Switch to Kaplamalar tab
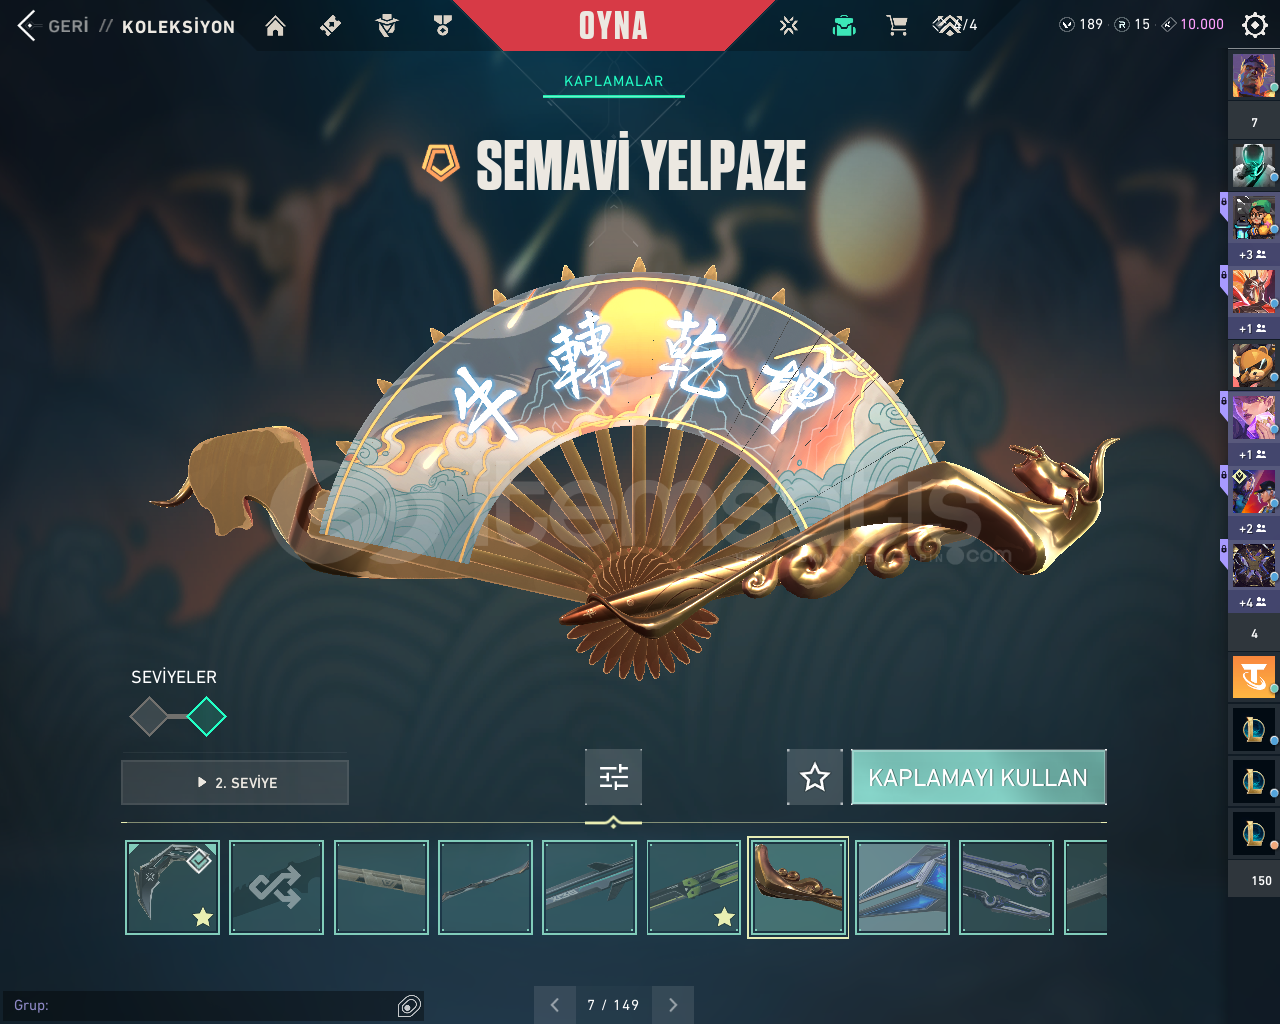 pos(614,81)
